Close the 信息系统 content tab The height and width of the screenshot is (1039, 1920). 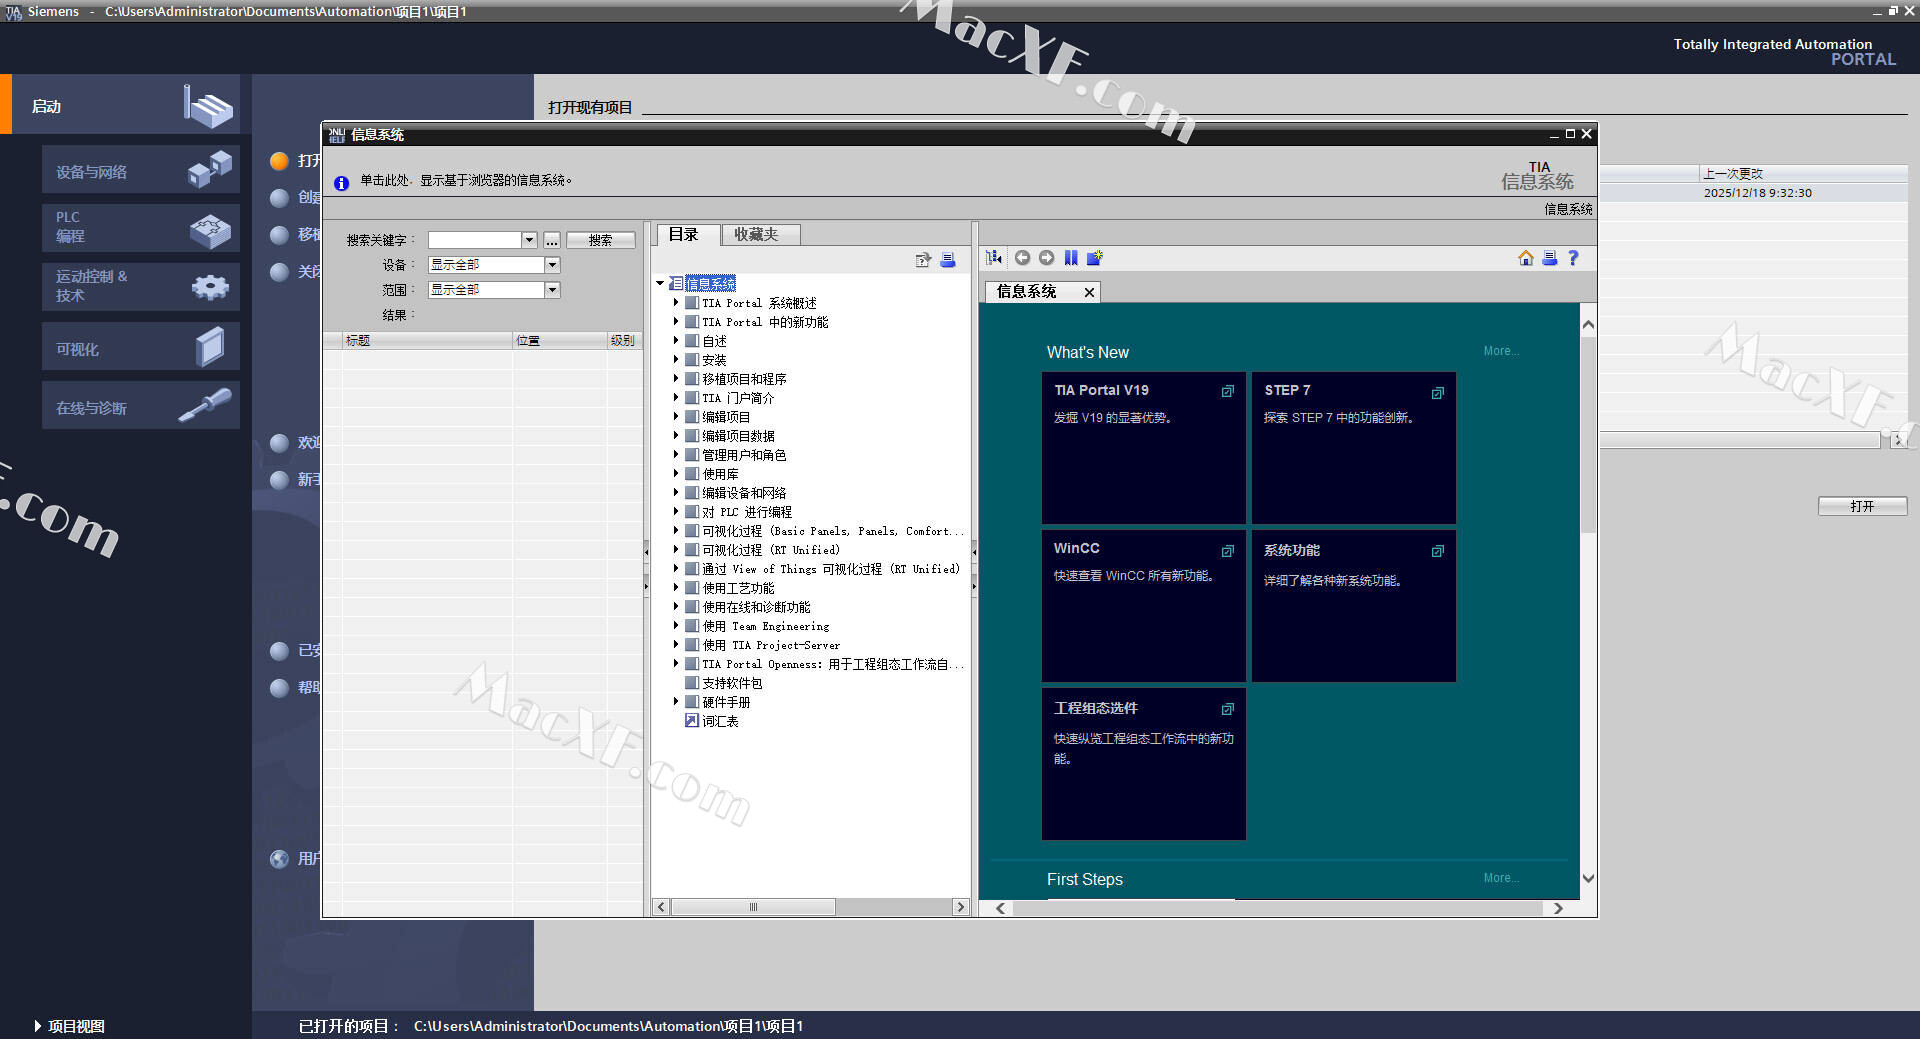coord(1089,292)
